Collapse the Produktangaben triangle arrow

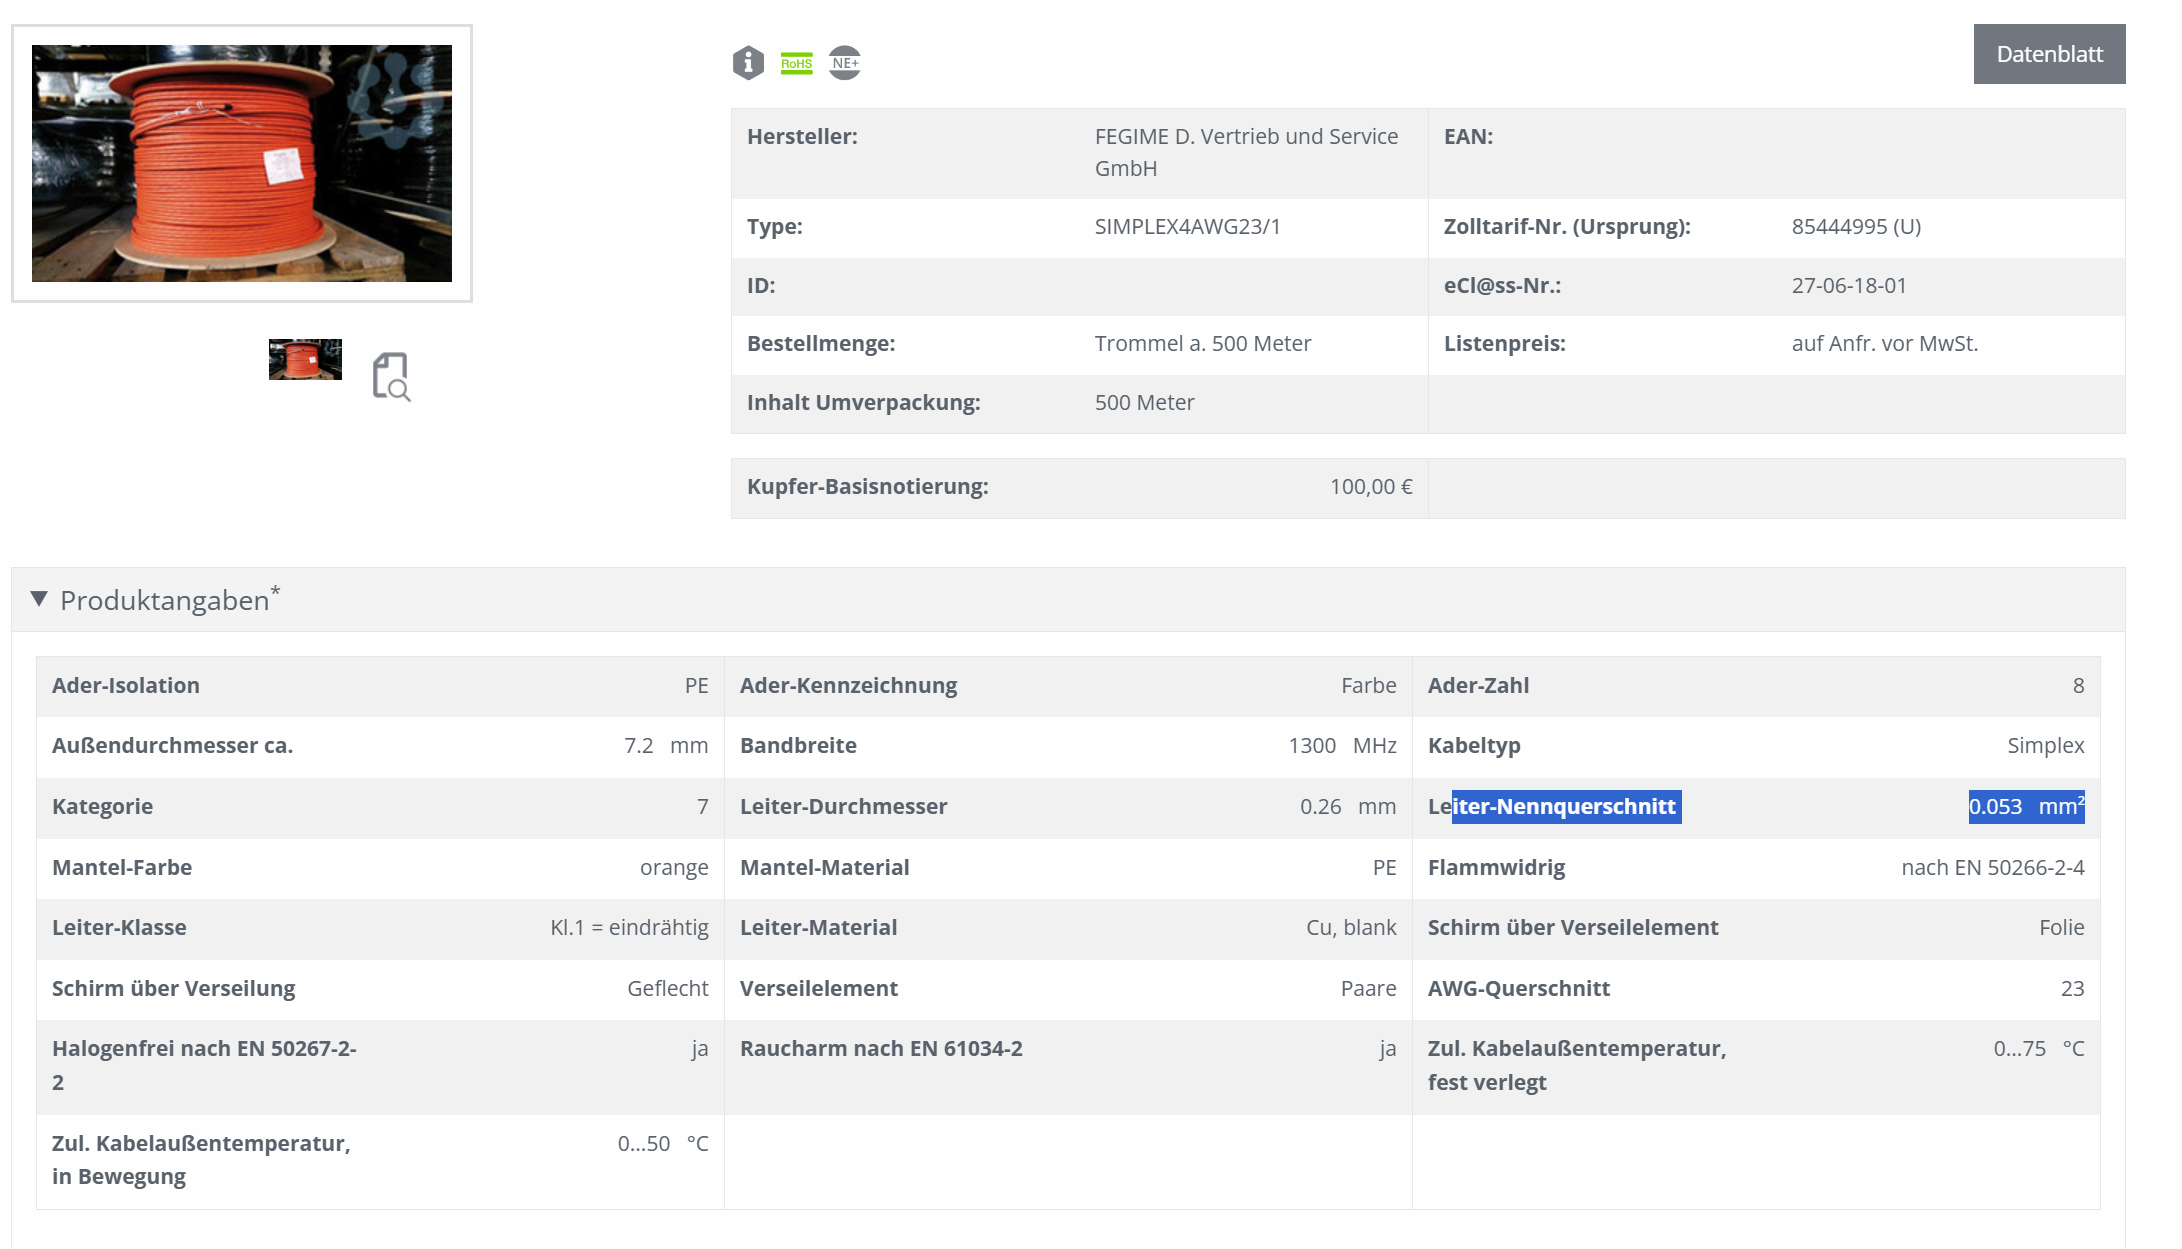coord(39,599)
